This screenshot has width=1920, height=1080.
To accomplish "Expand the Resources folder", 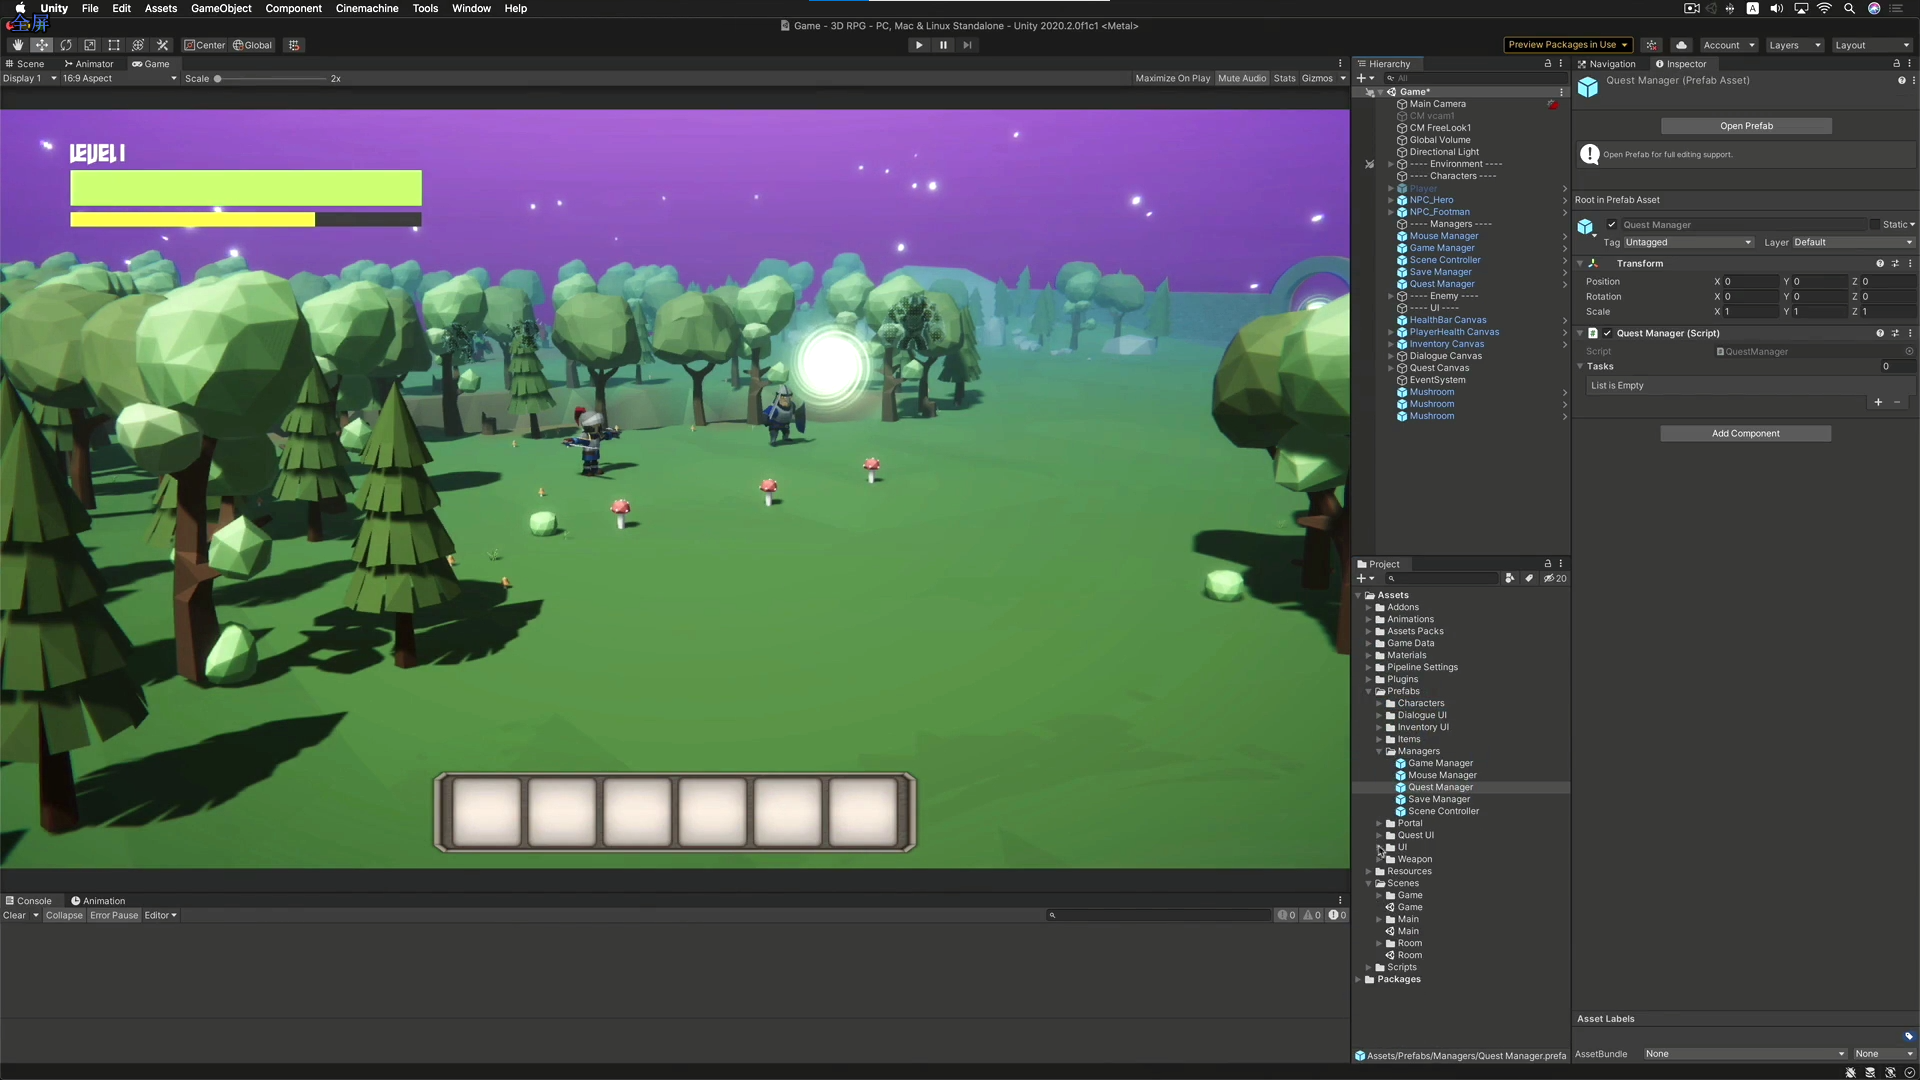I will coord(1369,872).
